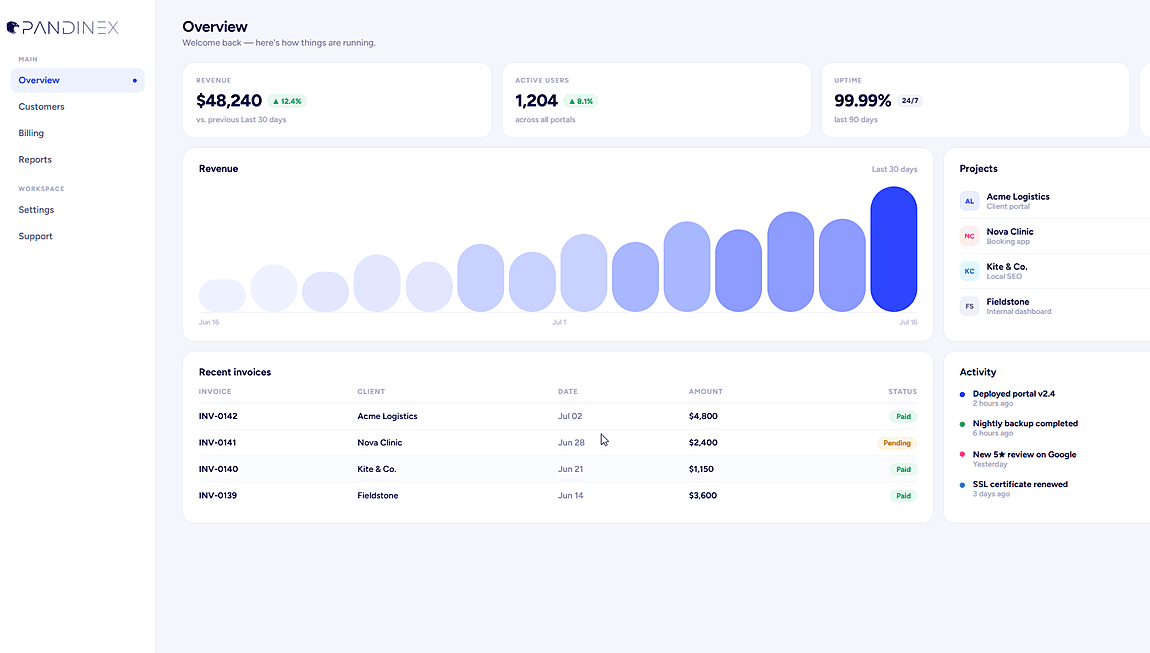Screen dimensions: 1150x653
Task: Click the Last 30 days chart label
Action: (894, 169)
